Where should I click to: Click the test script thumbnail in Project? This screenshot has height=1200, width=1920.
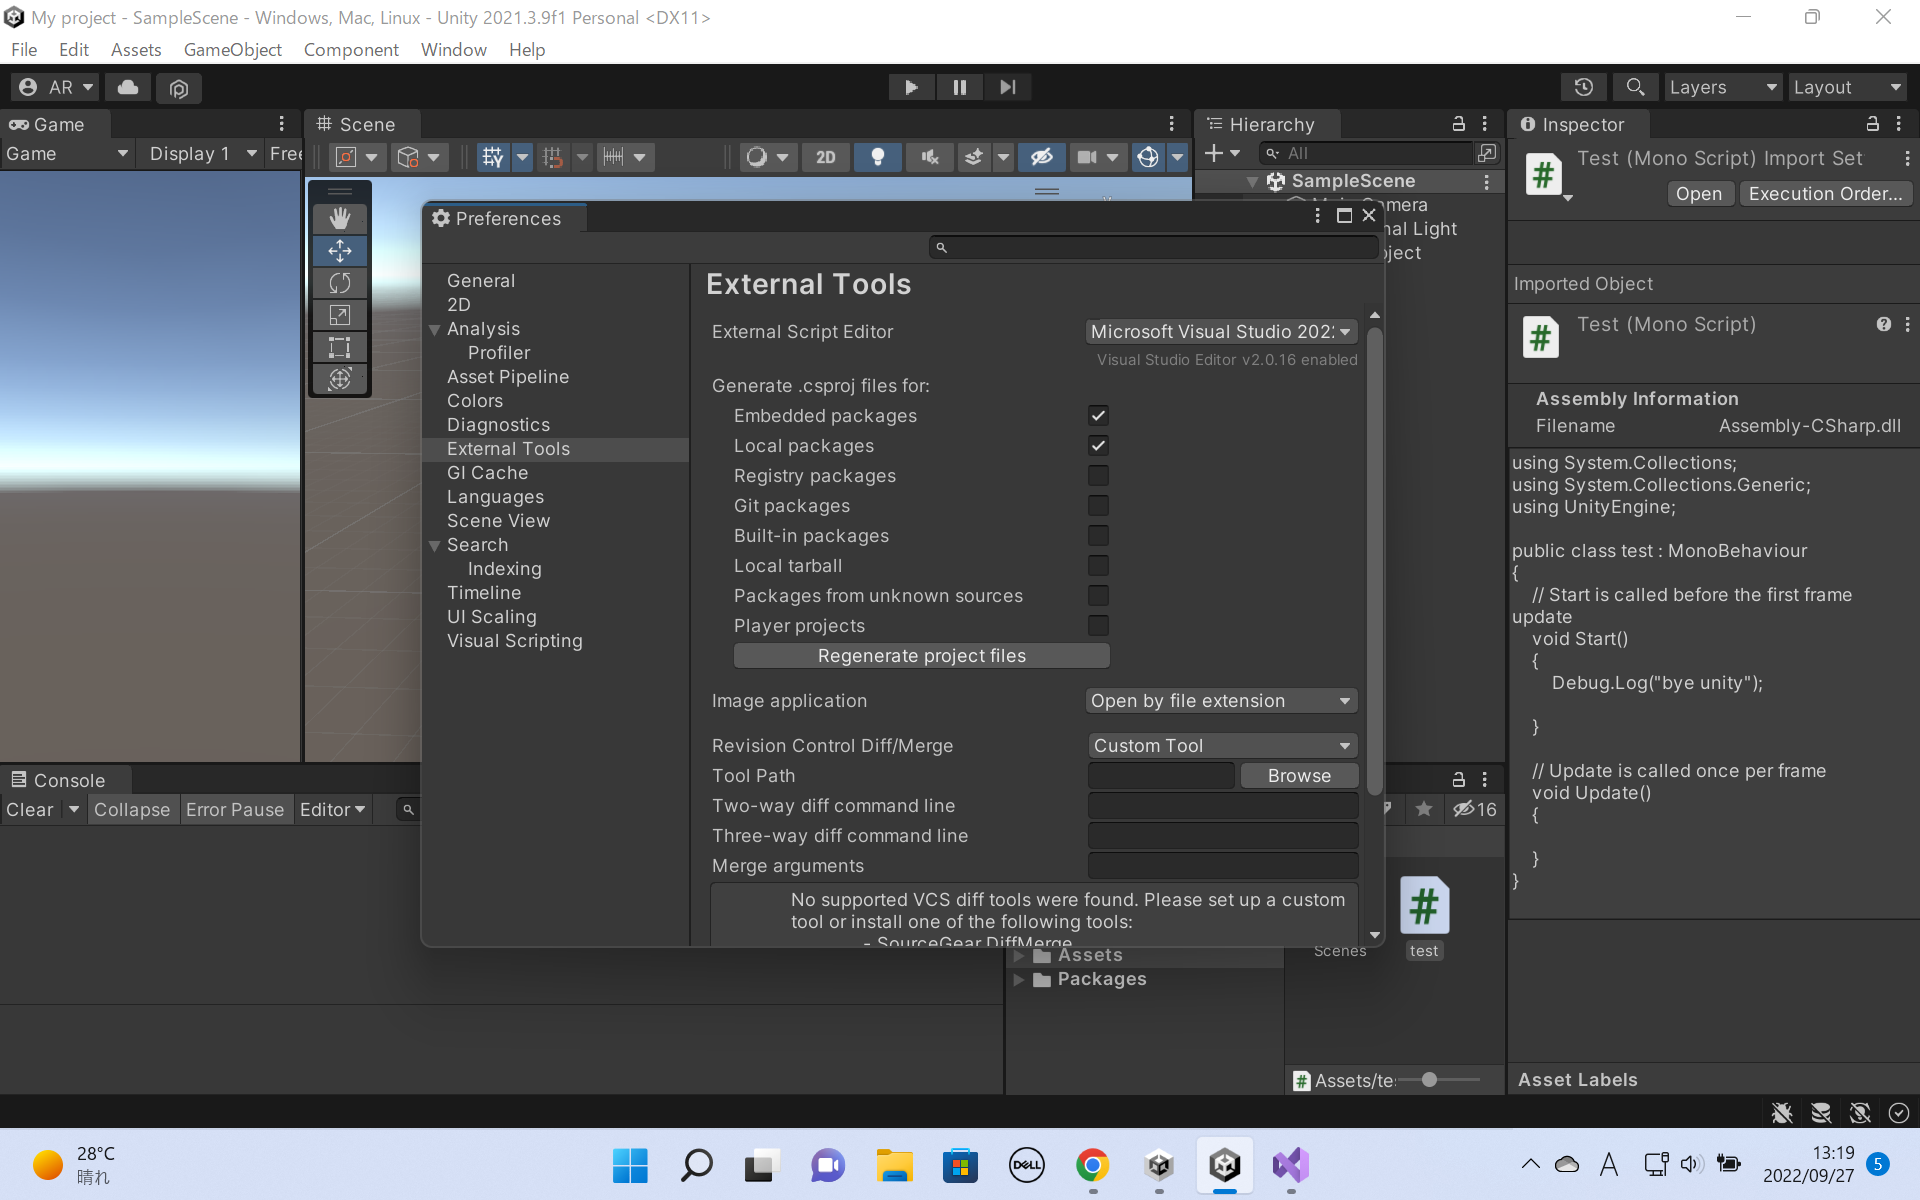(x=1424, y=906)
